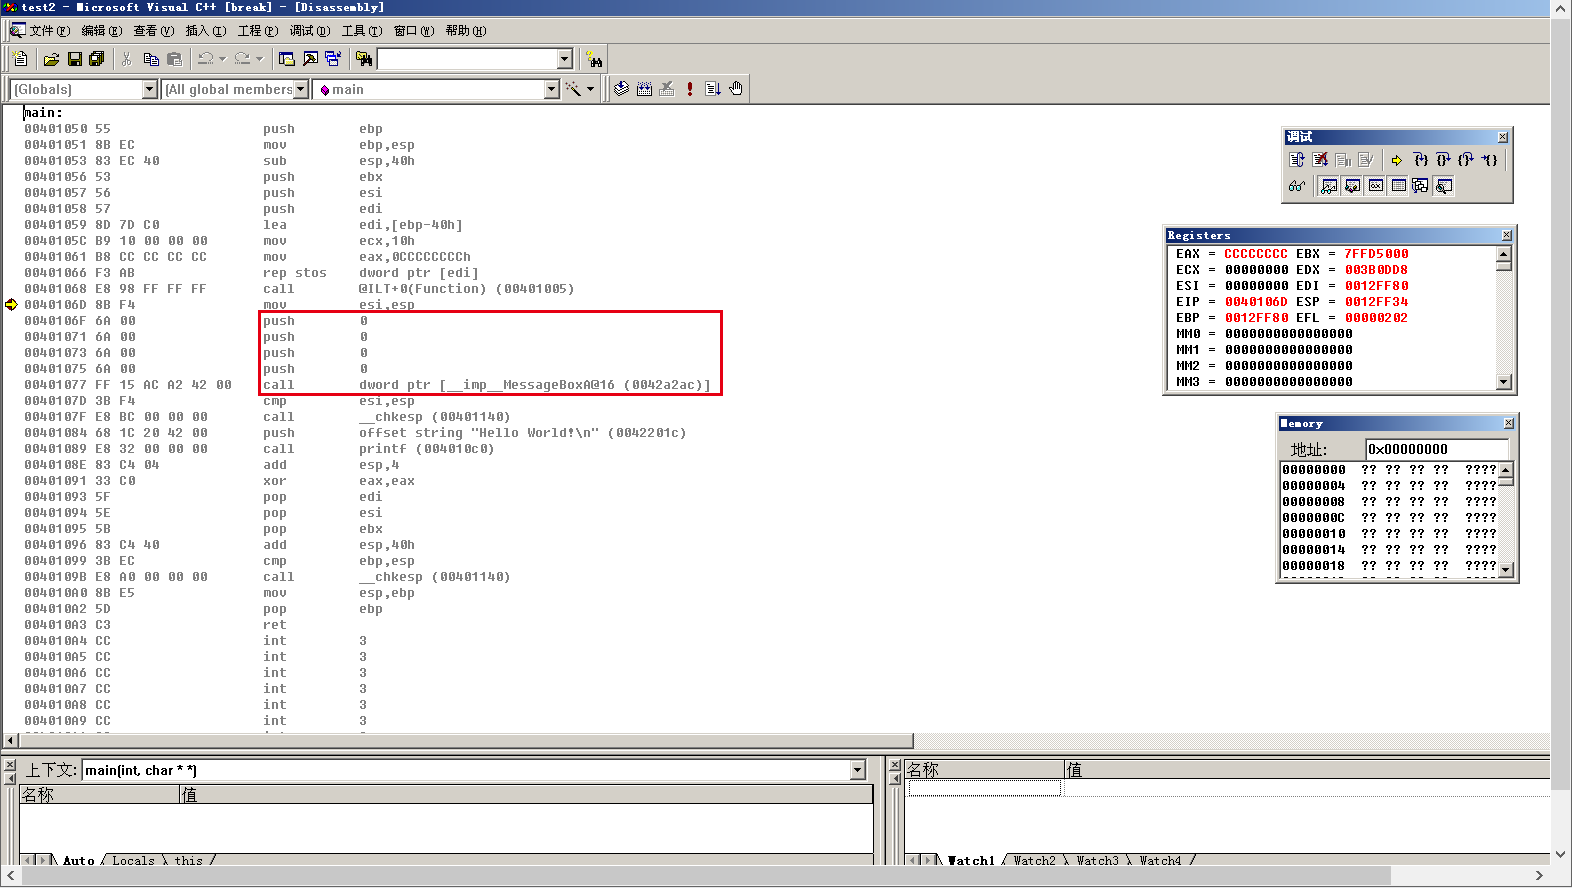Screen dimensions: 1573x888
Task: Switch to the Watch4 tab
Action: point(1160,860)
